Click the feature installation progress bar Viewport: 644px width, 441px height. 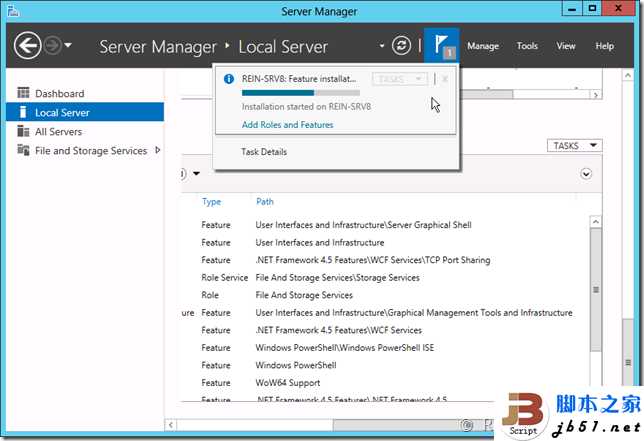(301, 93)
